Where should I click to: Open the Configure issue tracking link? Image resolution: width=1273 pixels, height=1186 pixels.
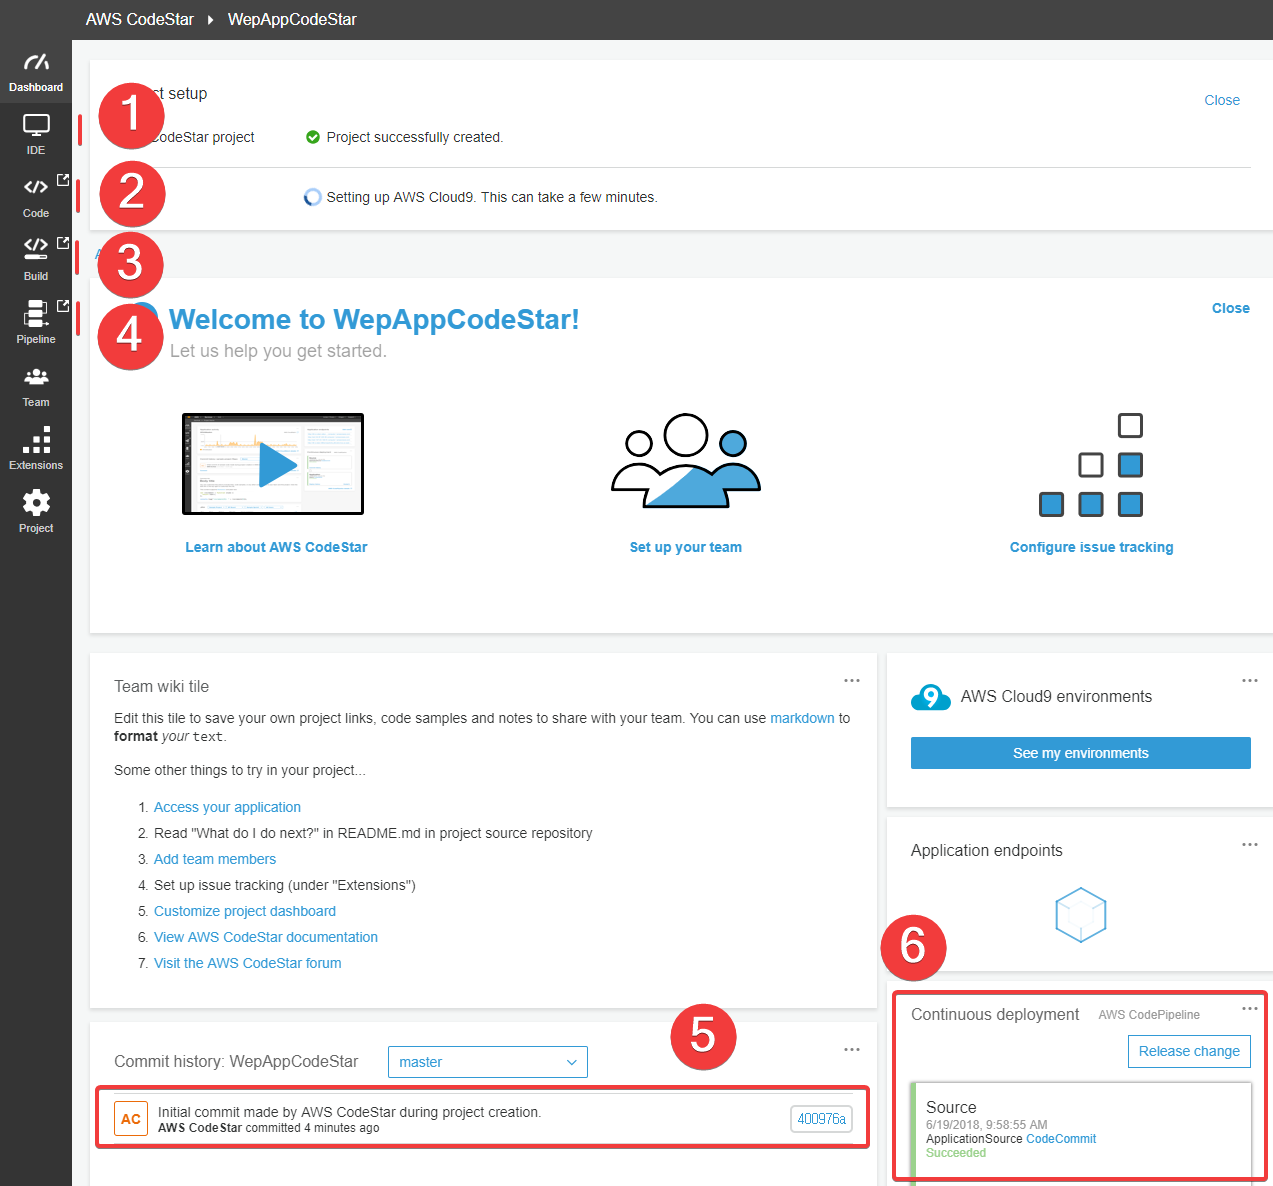click(1092, 547)
